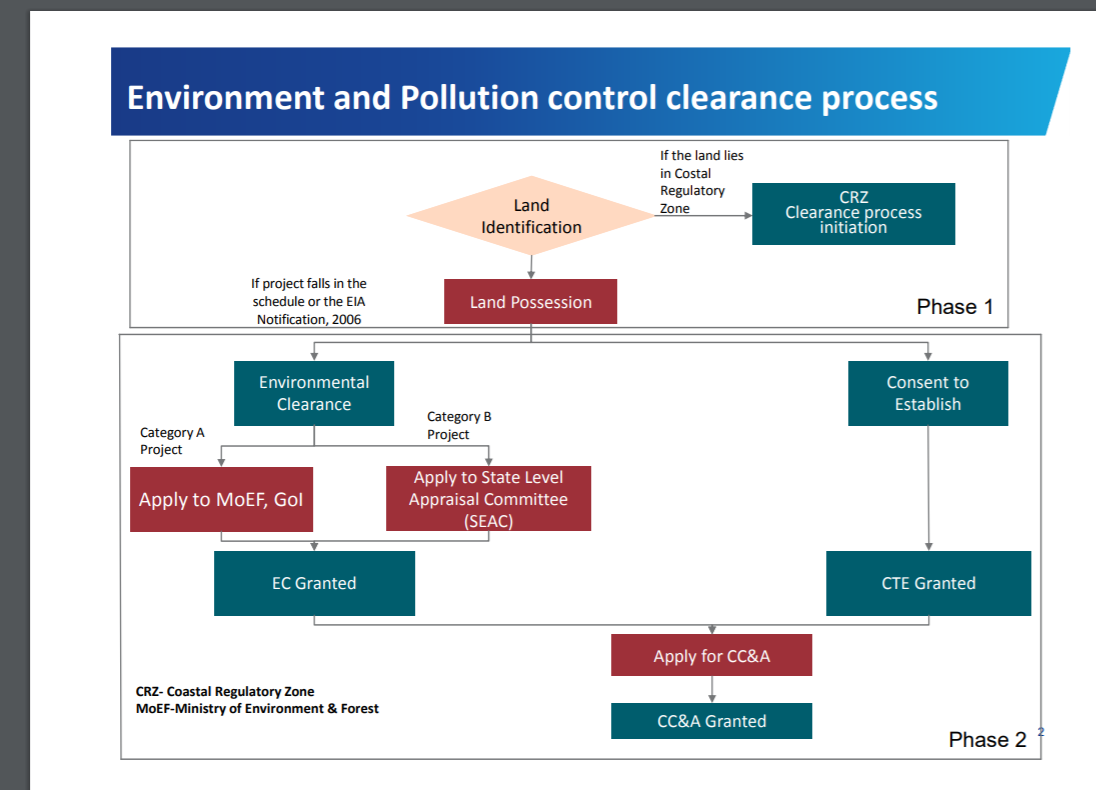The width and height of the screenshot is (1096, 790).
Task: Click the CTE Granted box
Action: click(x=928, y=583)
